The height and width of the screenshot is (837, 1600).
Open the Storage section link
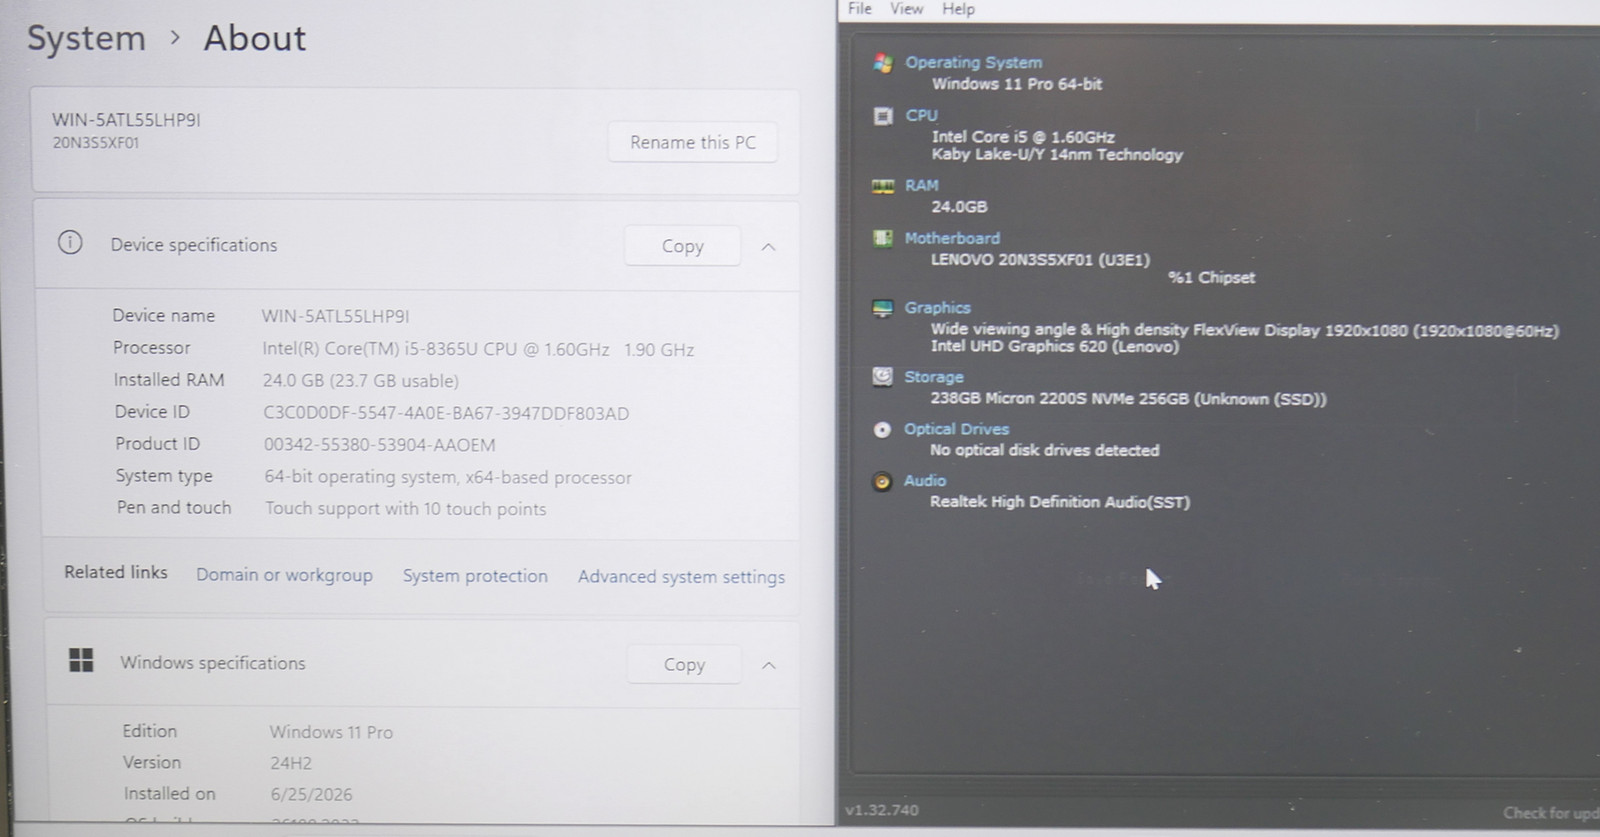pyautogui.click(x=934, y=377)
